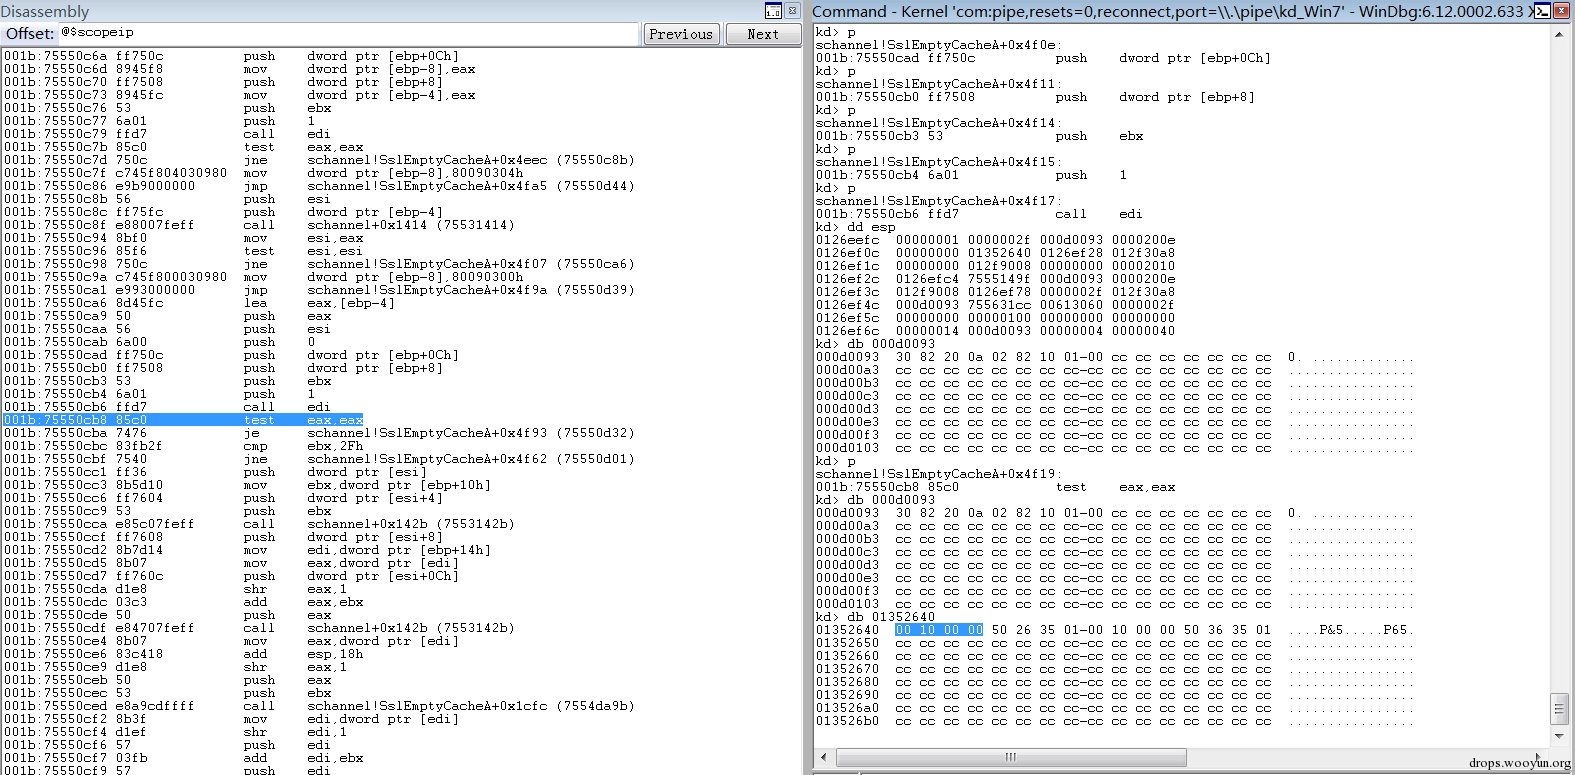Screen dimensions: 1575x775
Task: Click the ASCII '....P&5.....P65.' dump text
Action: pos(1351,630)
